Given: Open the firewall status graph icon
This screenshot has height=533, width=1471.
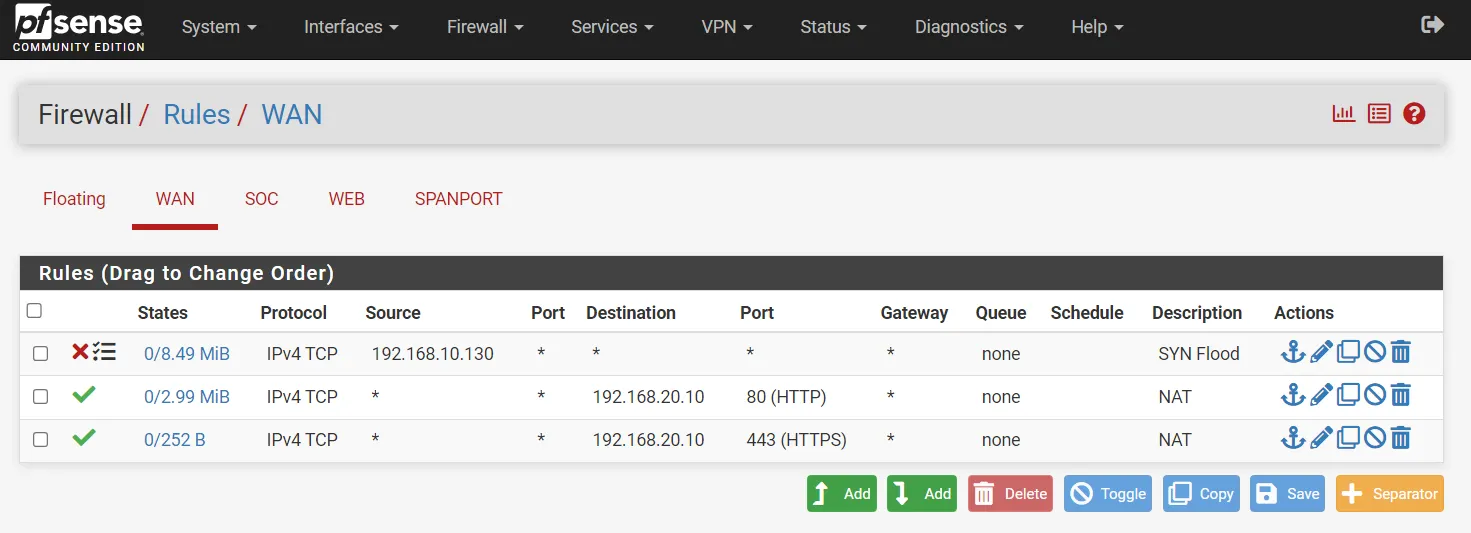Looking at the screenshot, I should [x=1343, y=114].
